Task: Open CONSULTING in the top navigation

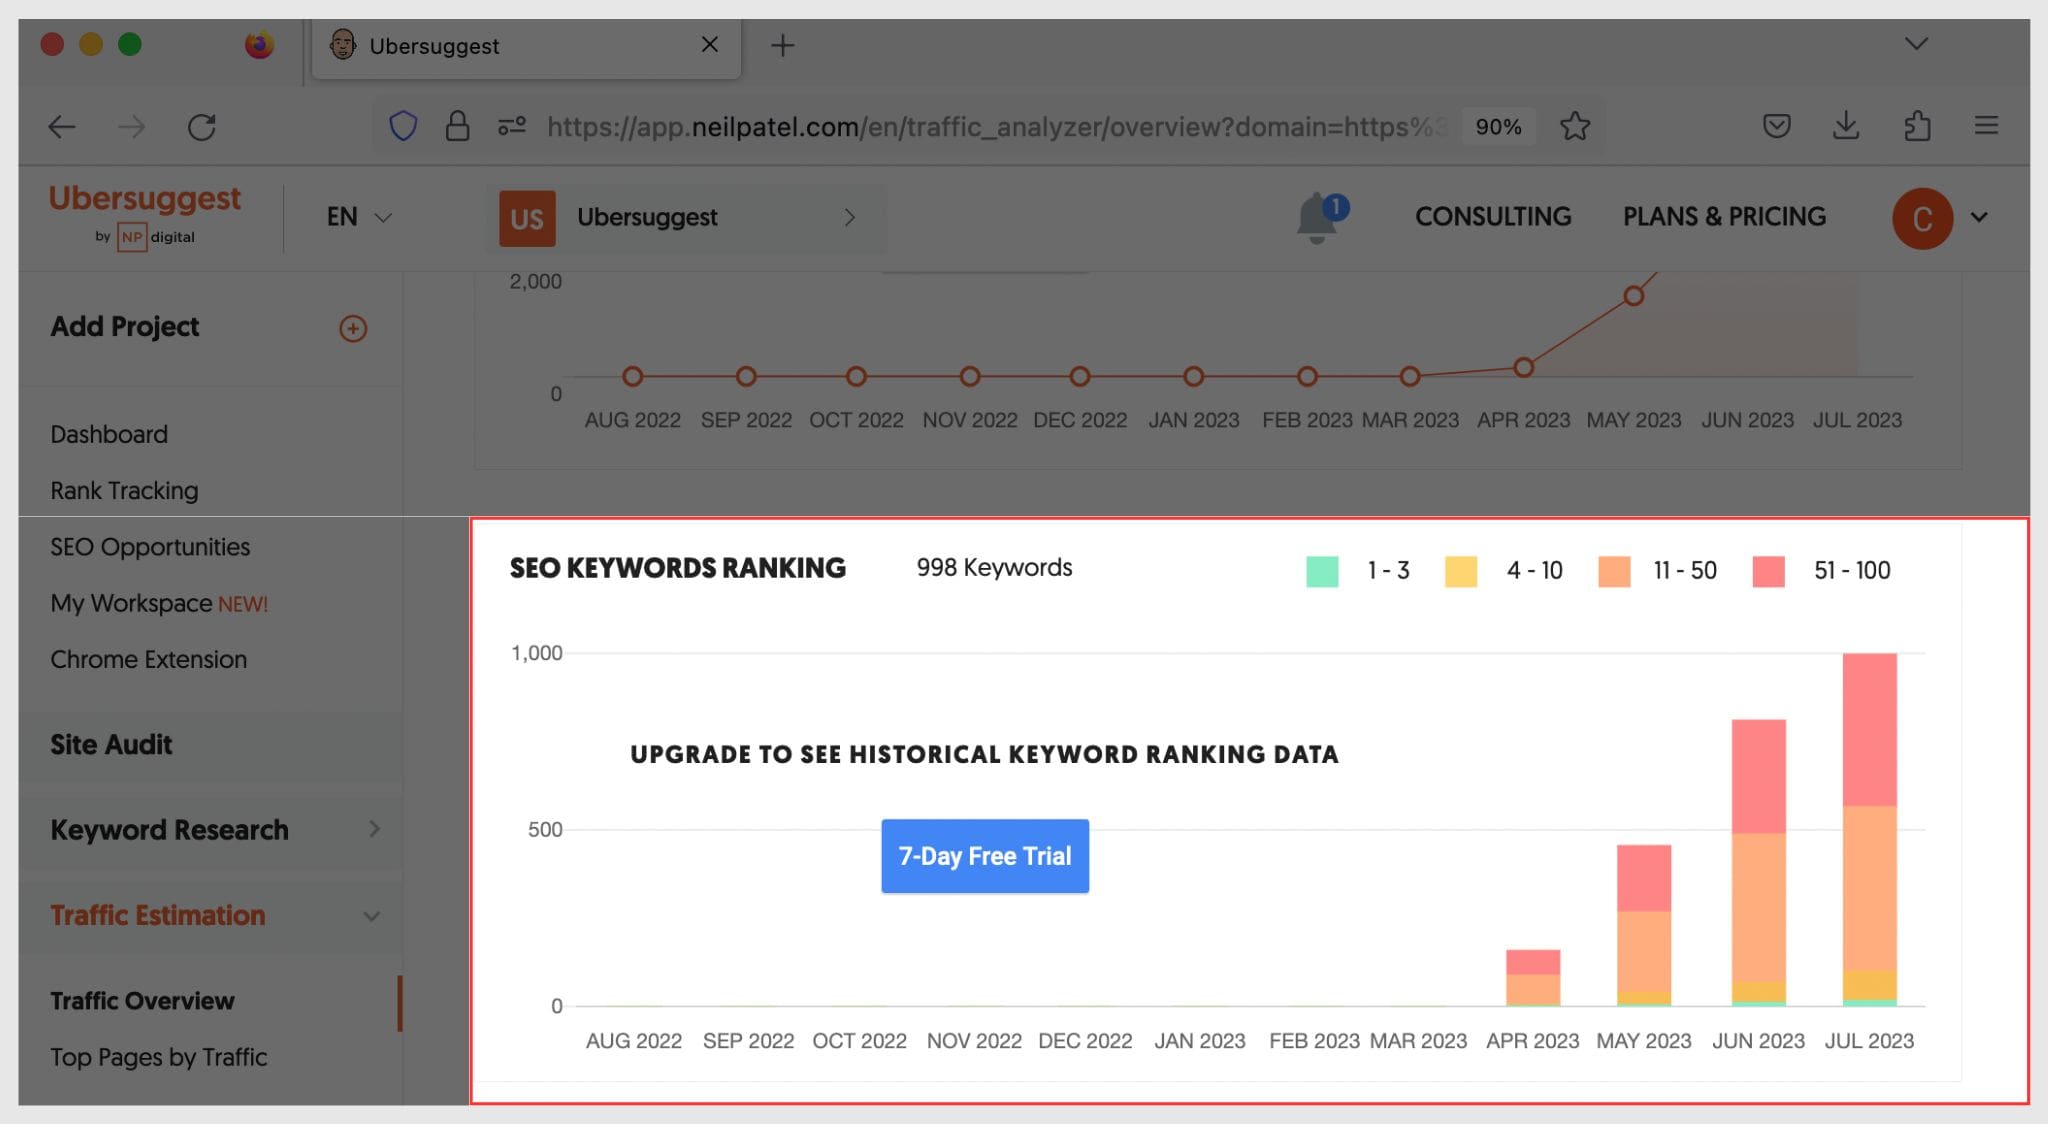Action: [x=1493, y=217]
